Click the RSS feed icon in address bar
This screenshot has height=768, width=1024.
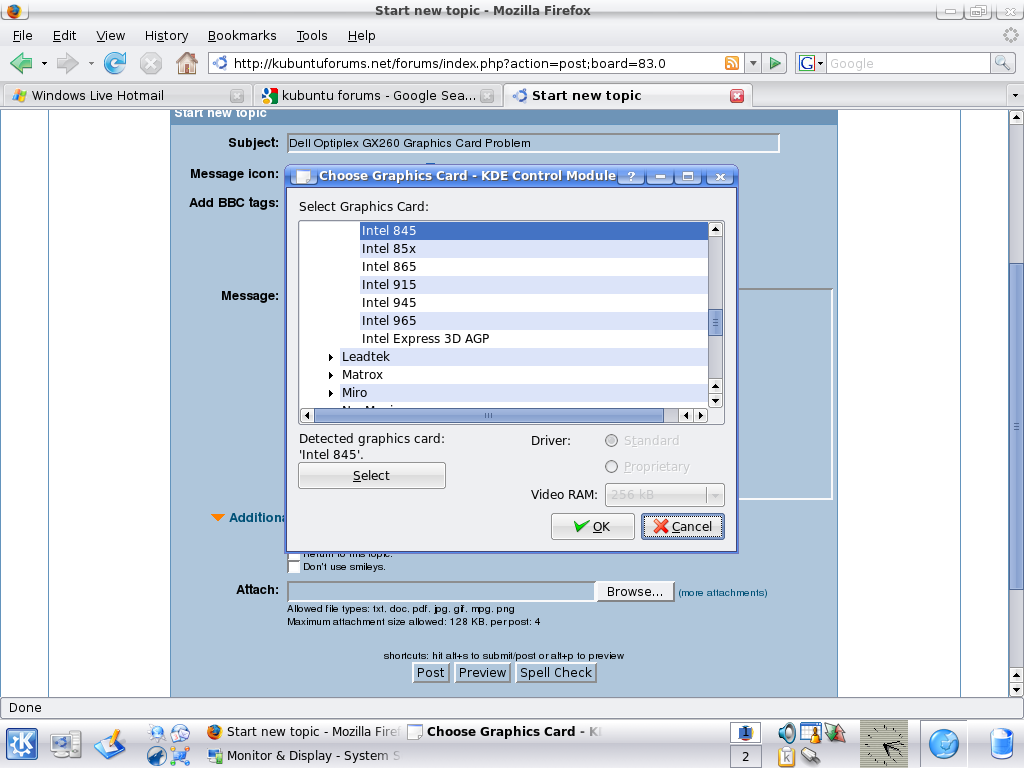tap(732, 63)
